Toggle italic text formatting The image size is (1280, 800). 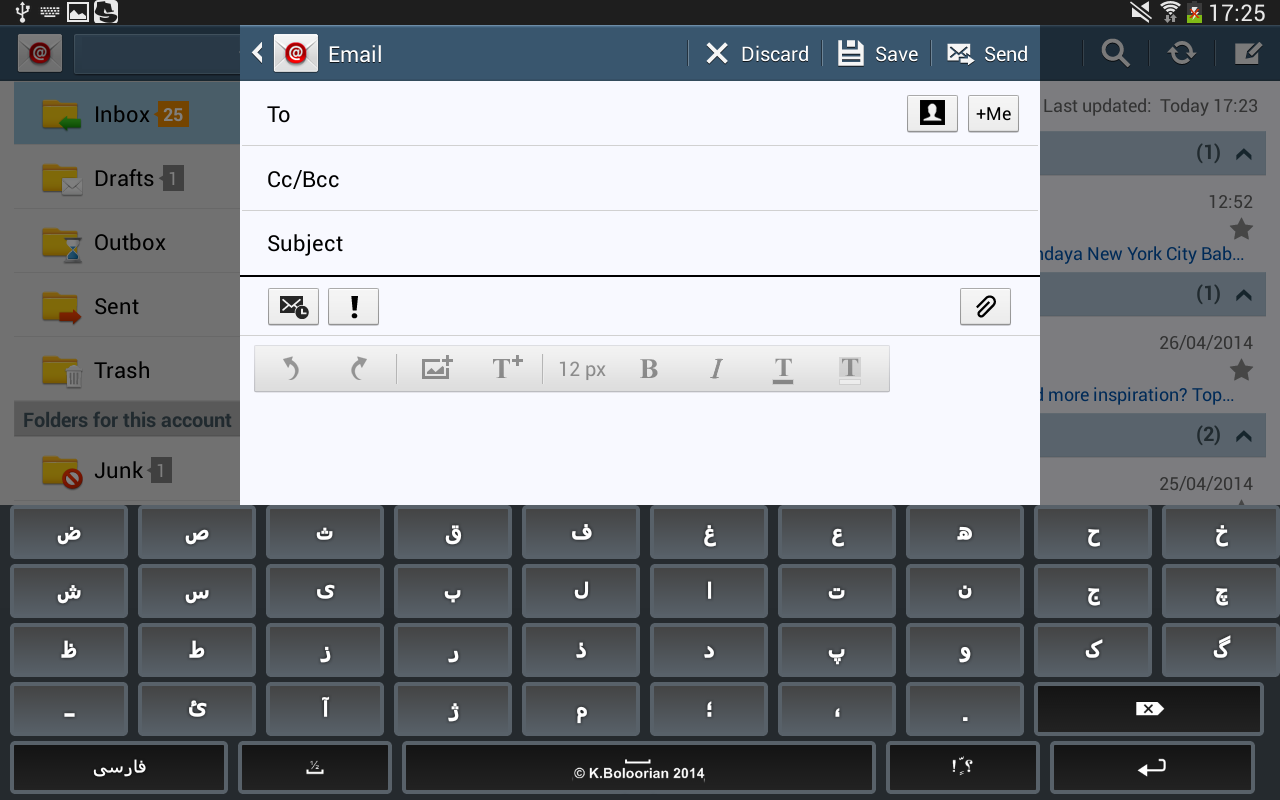tap(716, 368)
